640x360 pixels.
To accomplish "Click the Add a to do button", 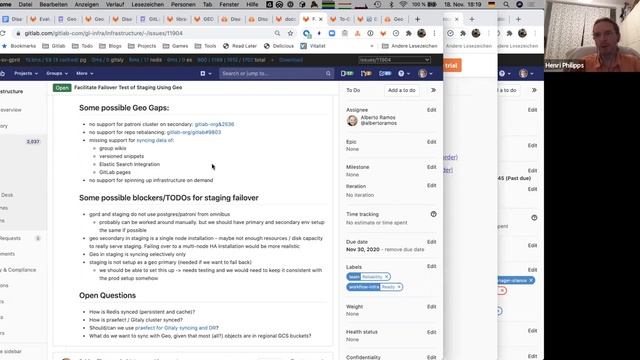I will [x=402, y=90].
